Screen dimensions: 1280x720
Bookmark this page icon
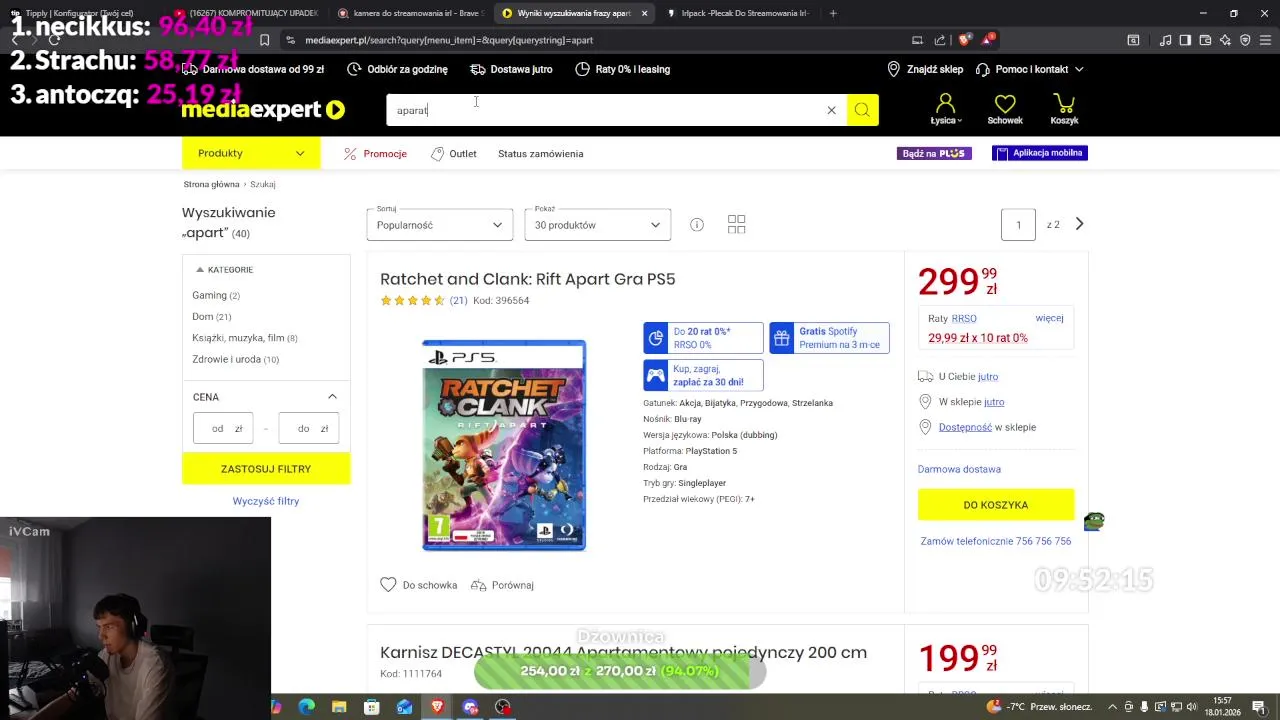[264, 40]
